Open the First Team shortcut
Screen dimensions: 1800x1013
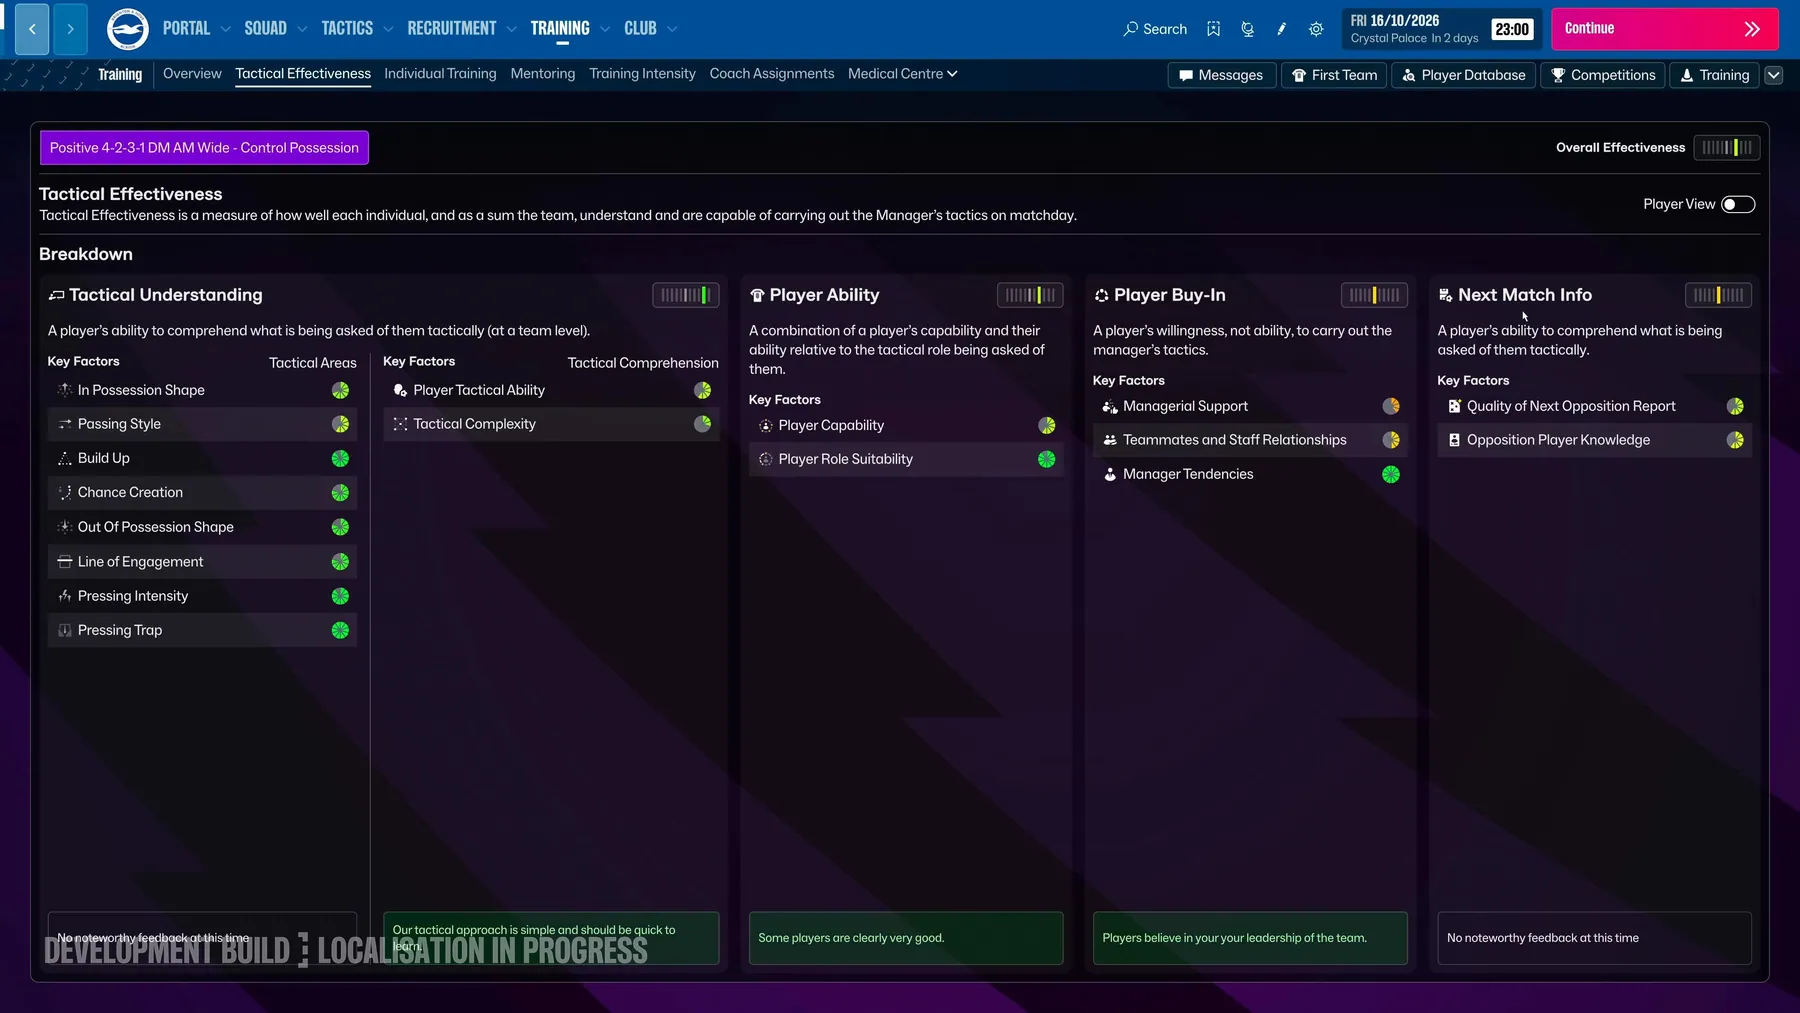[x=1334, y=75]
